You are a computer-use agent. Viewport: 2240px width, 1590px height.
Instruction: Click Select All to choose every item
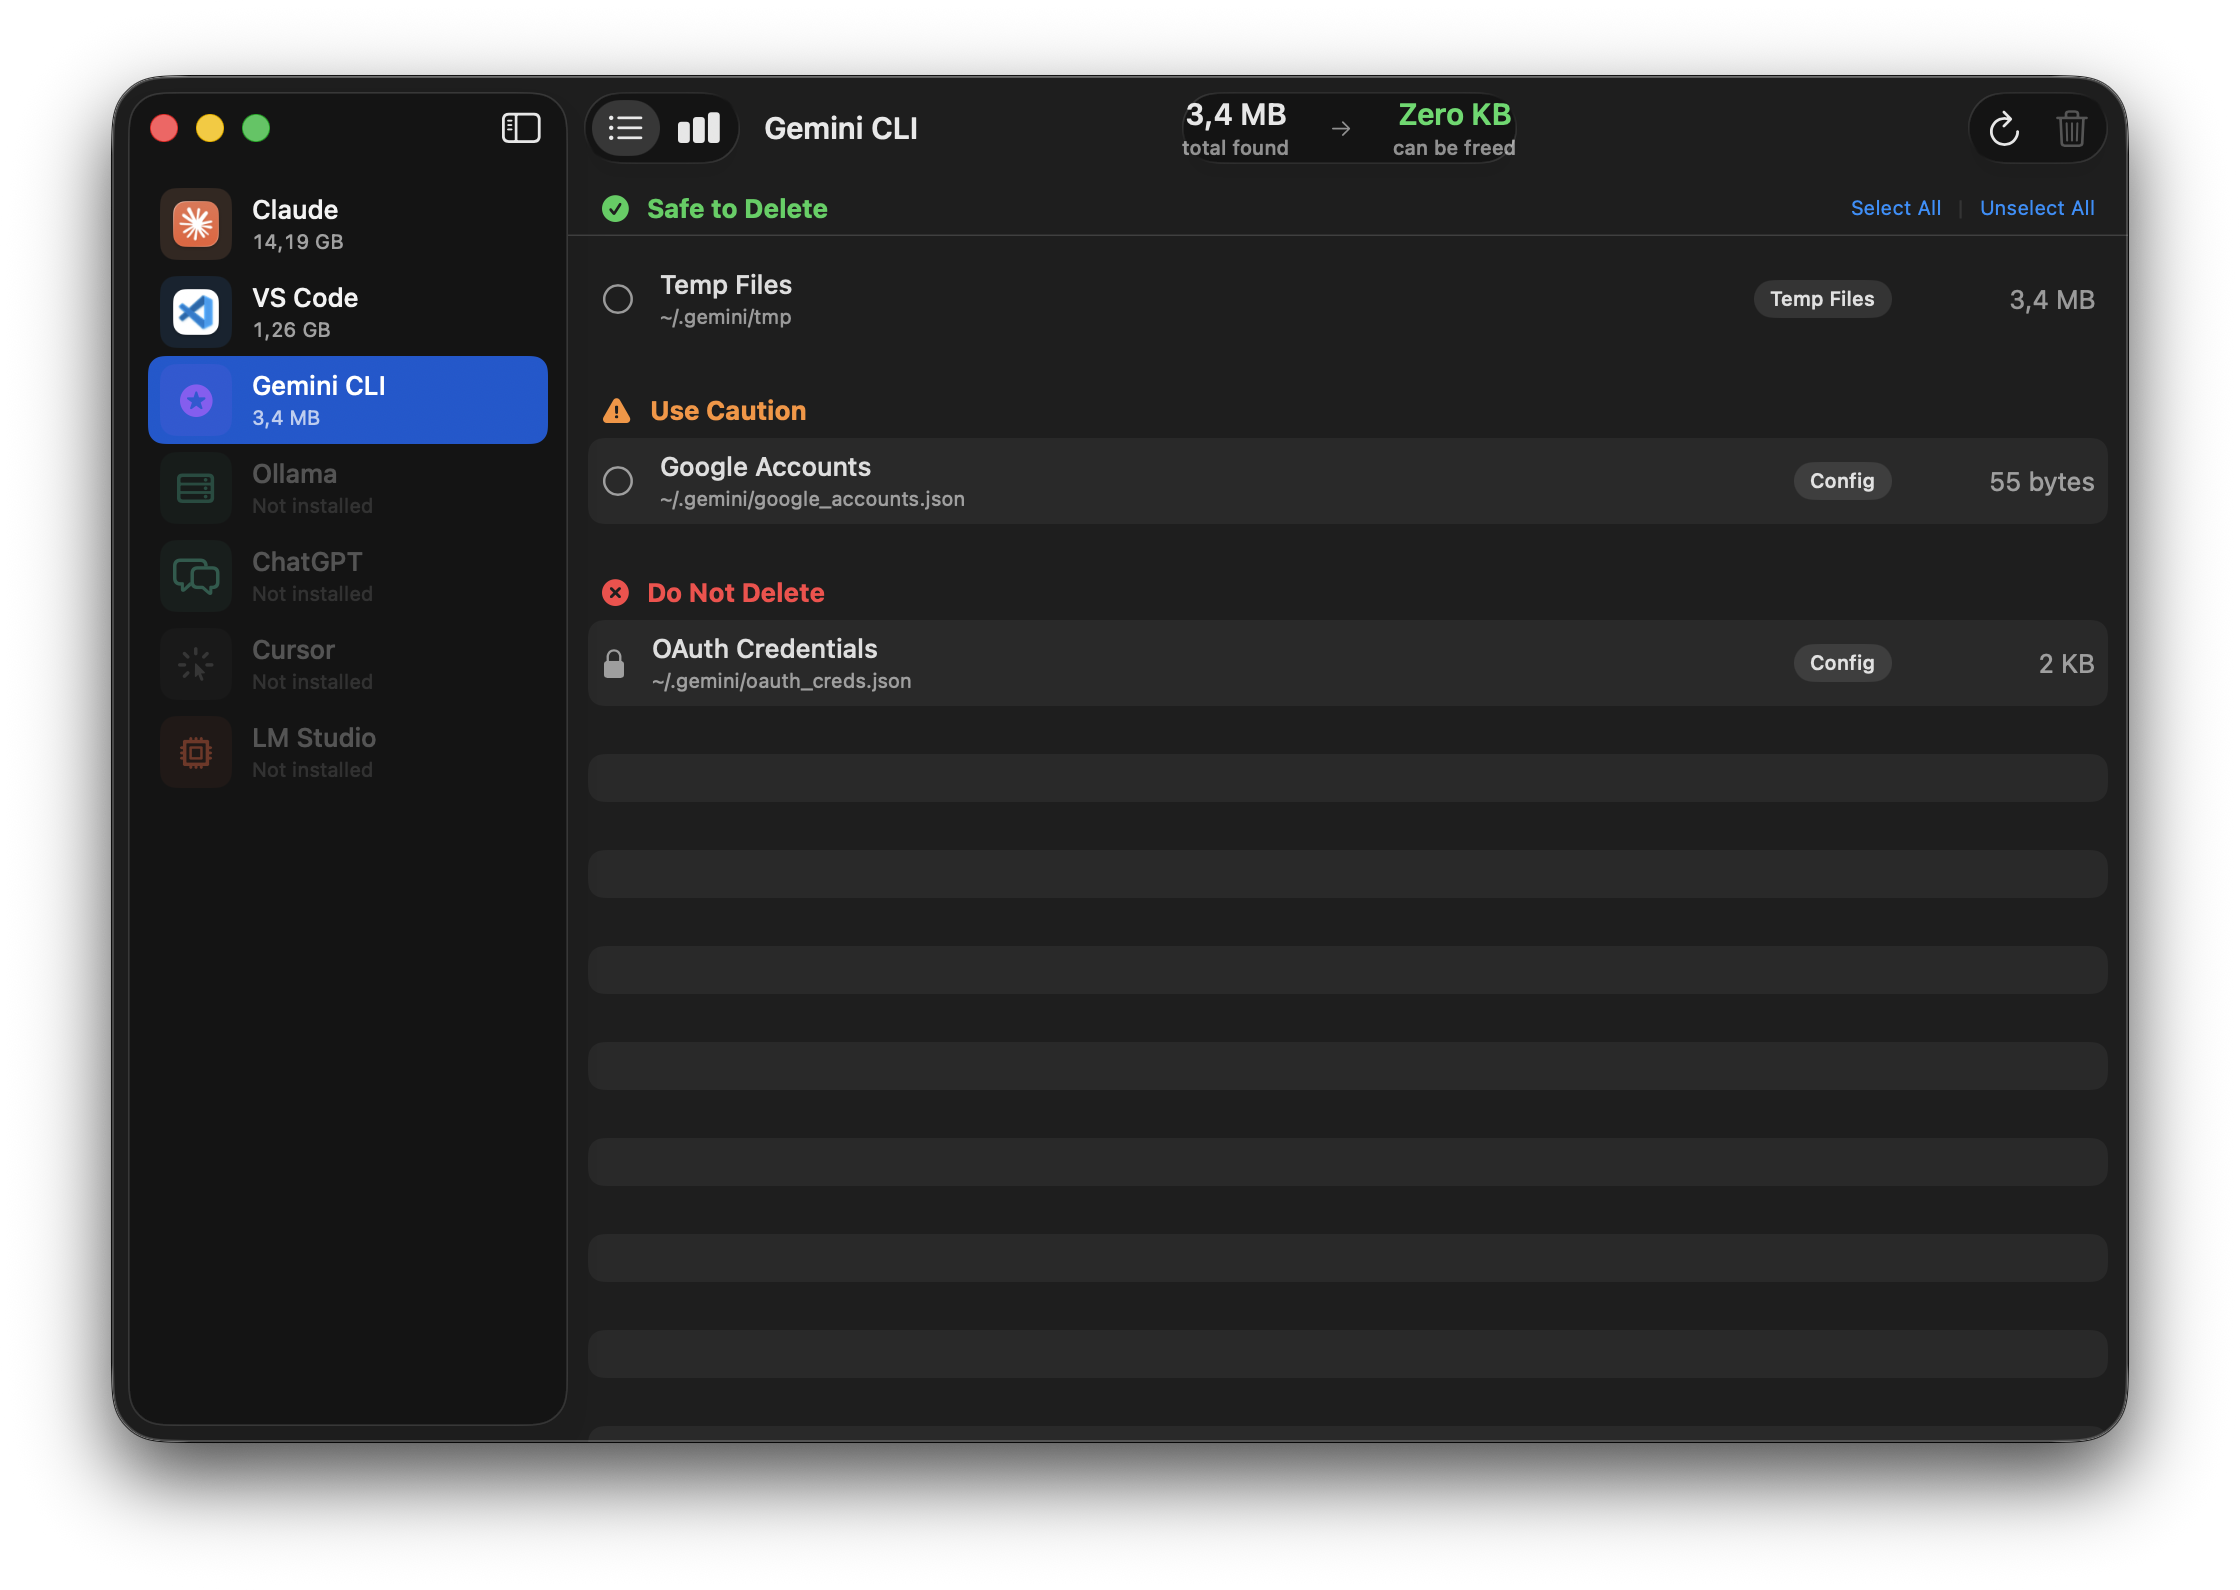point(1895,207)
